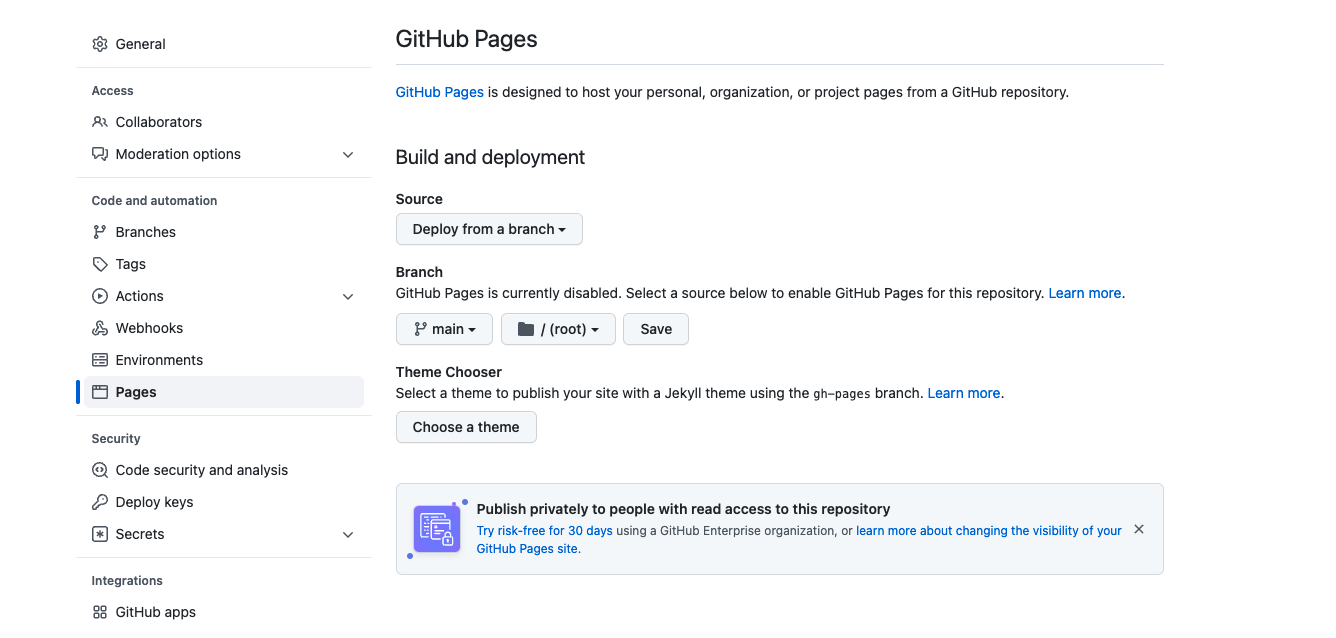Viewport: 1336px width, 638px height.
Task: Click the Source label text
Action: coord(419,199)
